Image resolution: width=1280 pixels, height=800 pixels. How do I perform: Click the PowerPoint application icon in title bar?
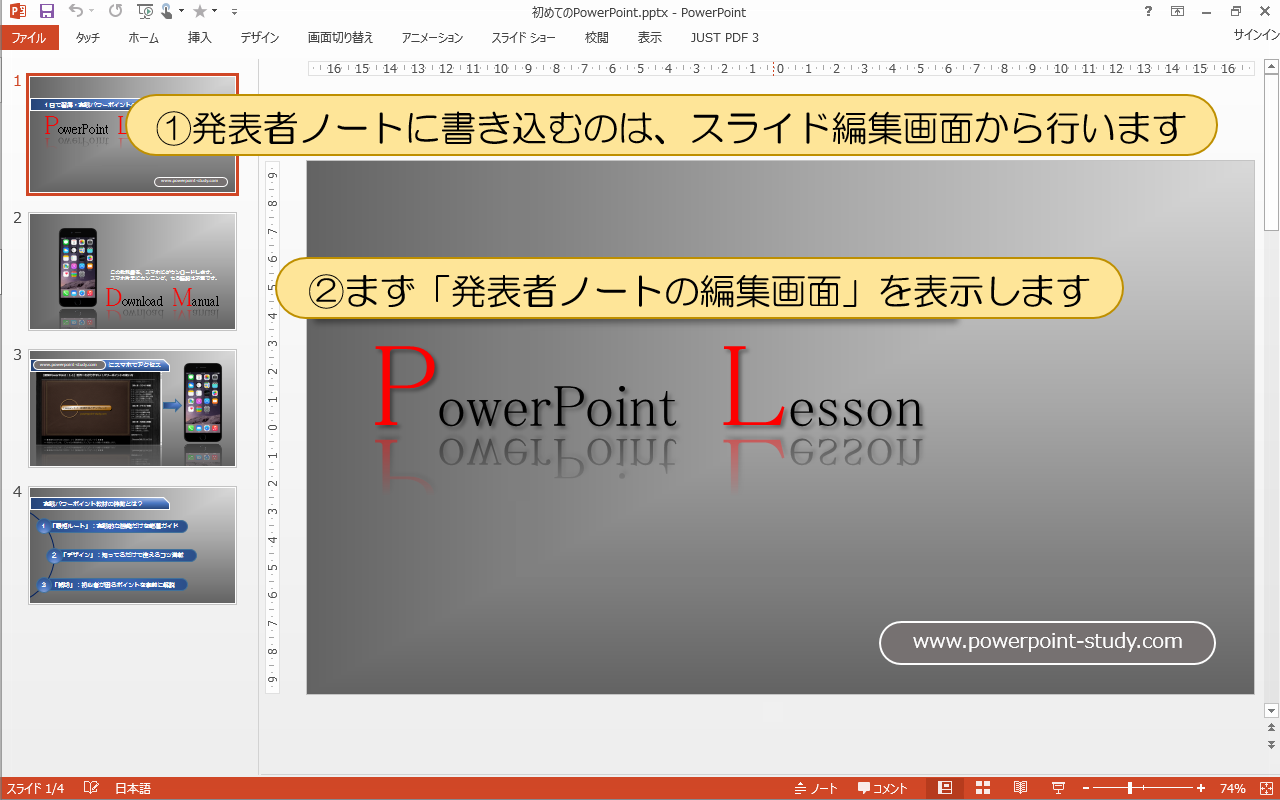(17, 12)
